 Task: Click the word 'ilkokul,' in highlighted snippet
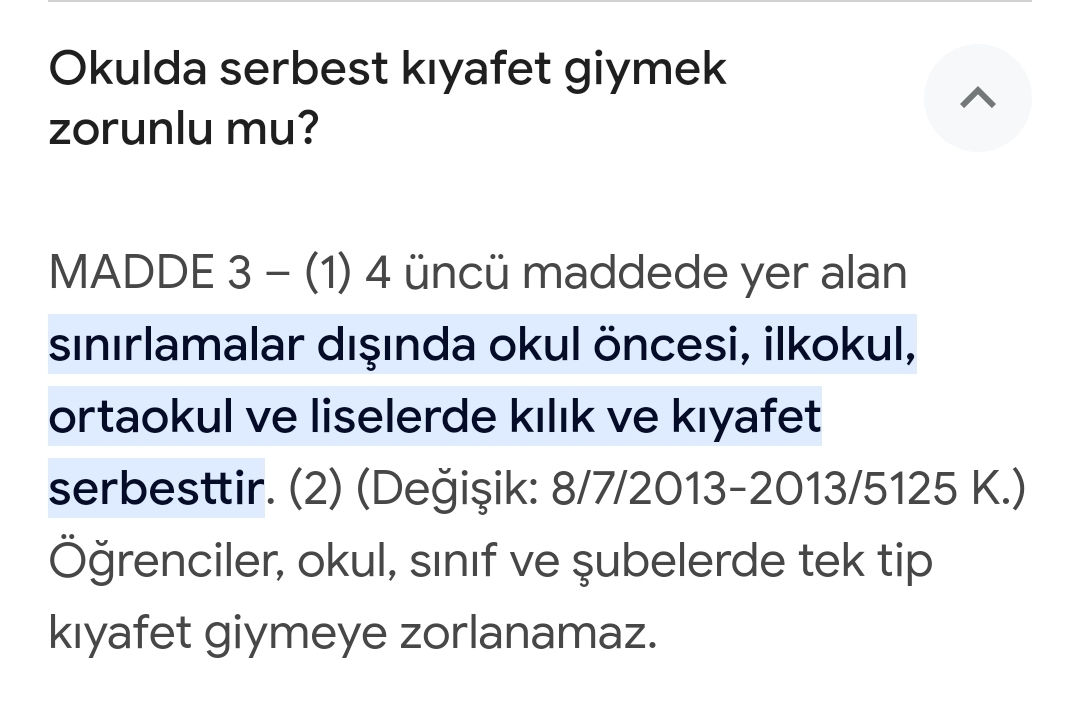[x=840, y=344]
